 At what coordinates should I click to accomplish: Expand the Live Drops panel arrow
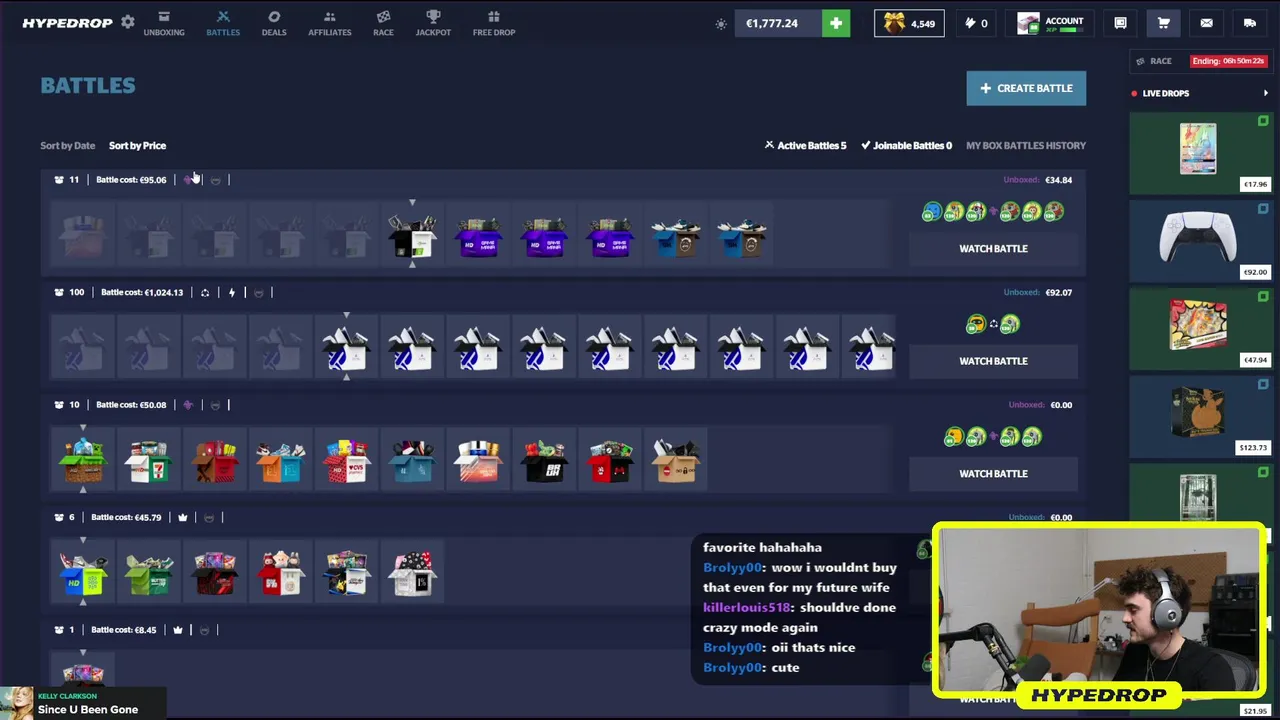click(1265, 93)
